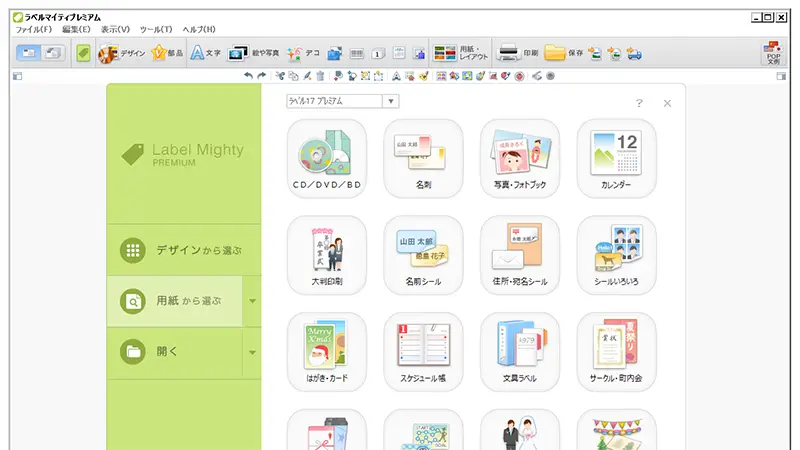Image resolution: width=800 pixels, height=450 pixels.
Task: Select the 文具ラベル category
Action: pyautogui.click(x=520, y=352)
